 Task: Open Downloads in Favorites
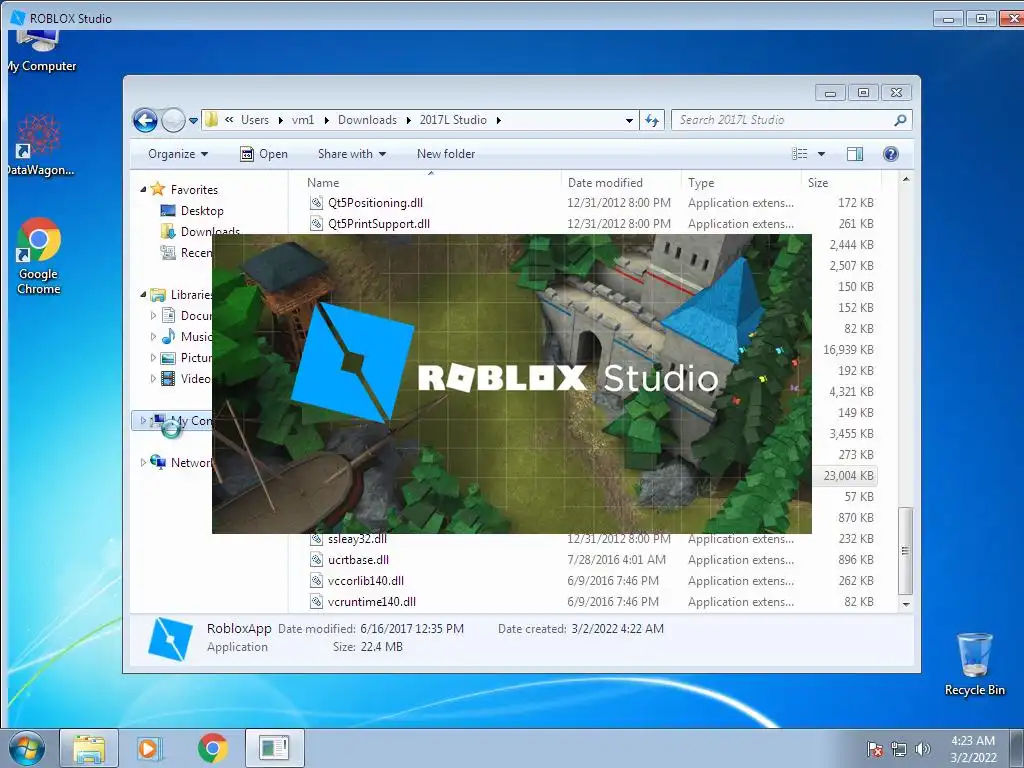pos(210,232)
